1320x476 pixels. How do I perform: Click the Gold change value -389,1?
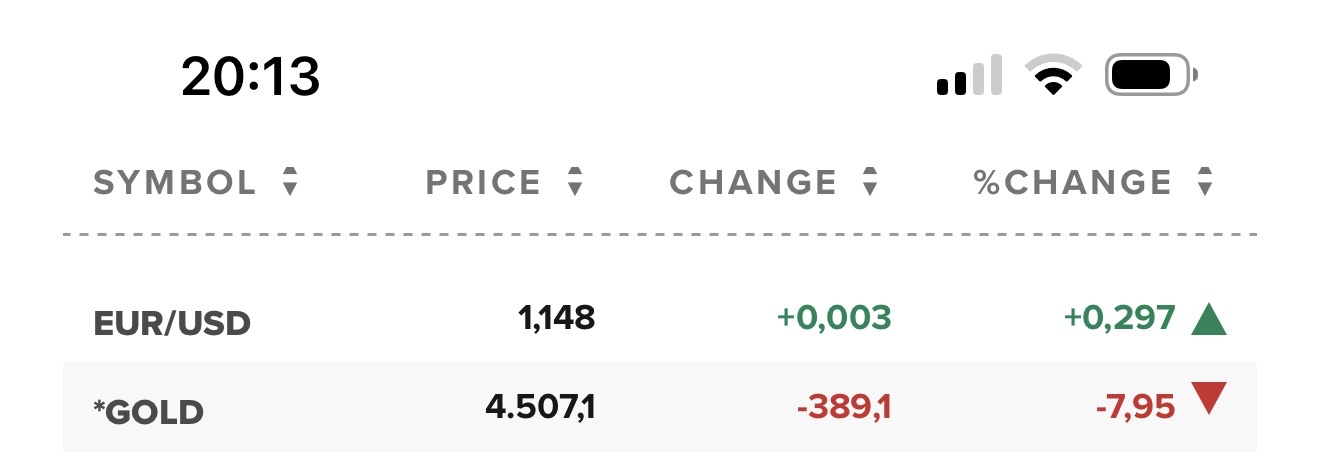[843, 407]
